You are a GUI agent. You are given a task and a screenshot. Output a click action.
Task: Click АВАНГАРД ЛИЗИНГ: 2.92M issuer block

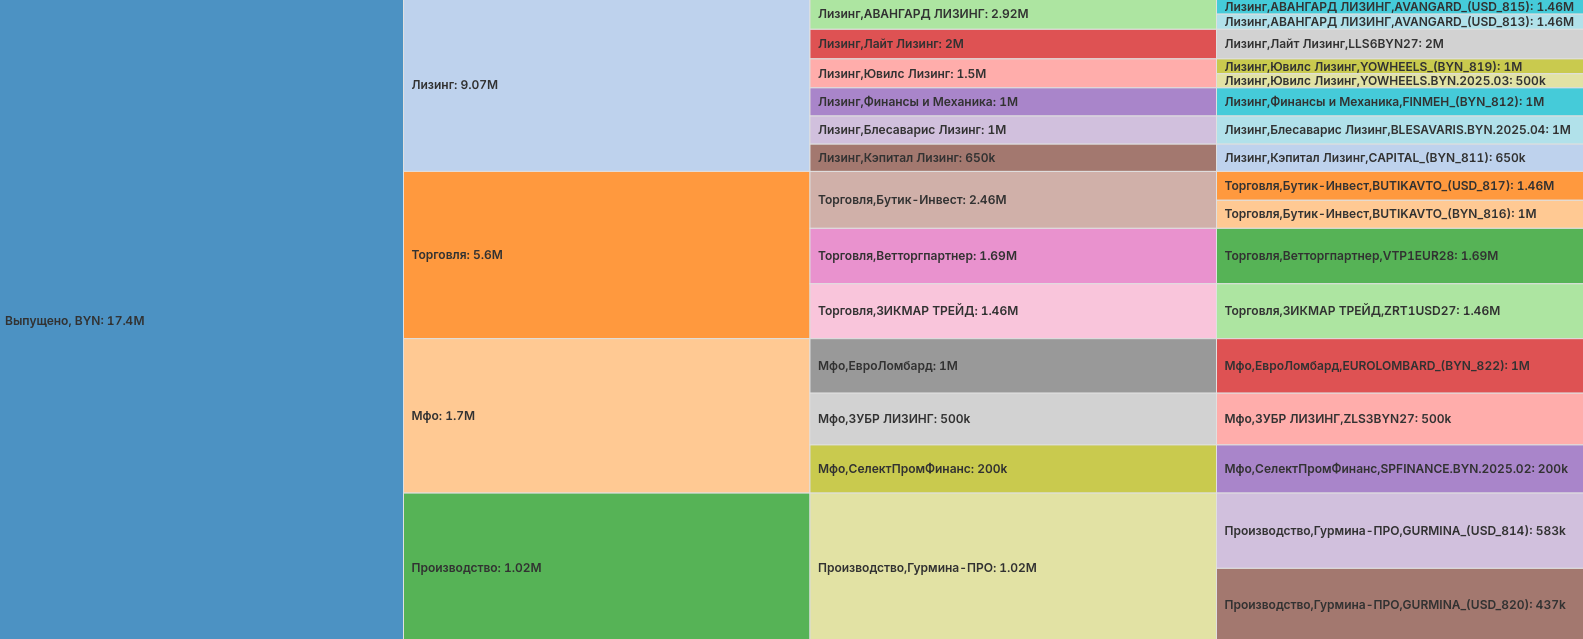coord(1012,14)
